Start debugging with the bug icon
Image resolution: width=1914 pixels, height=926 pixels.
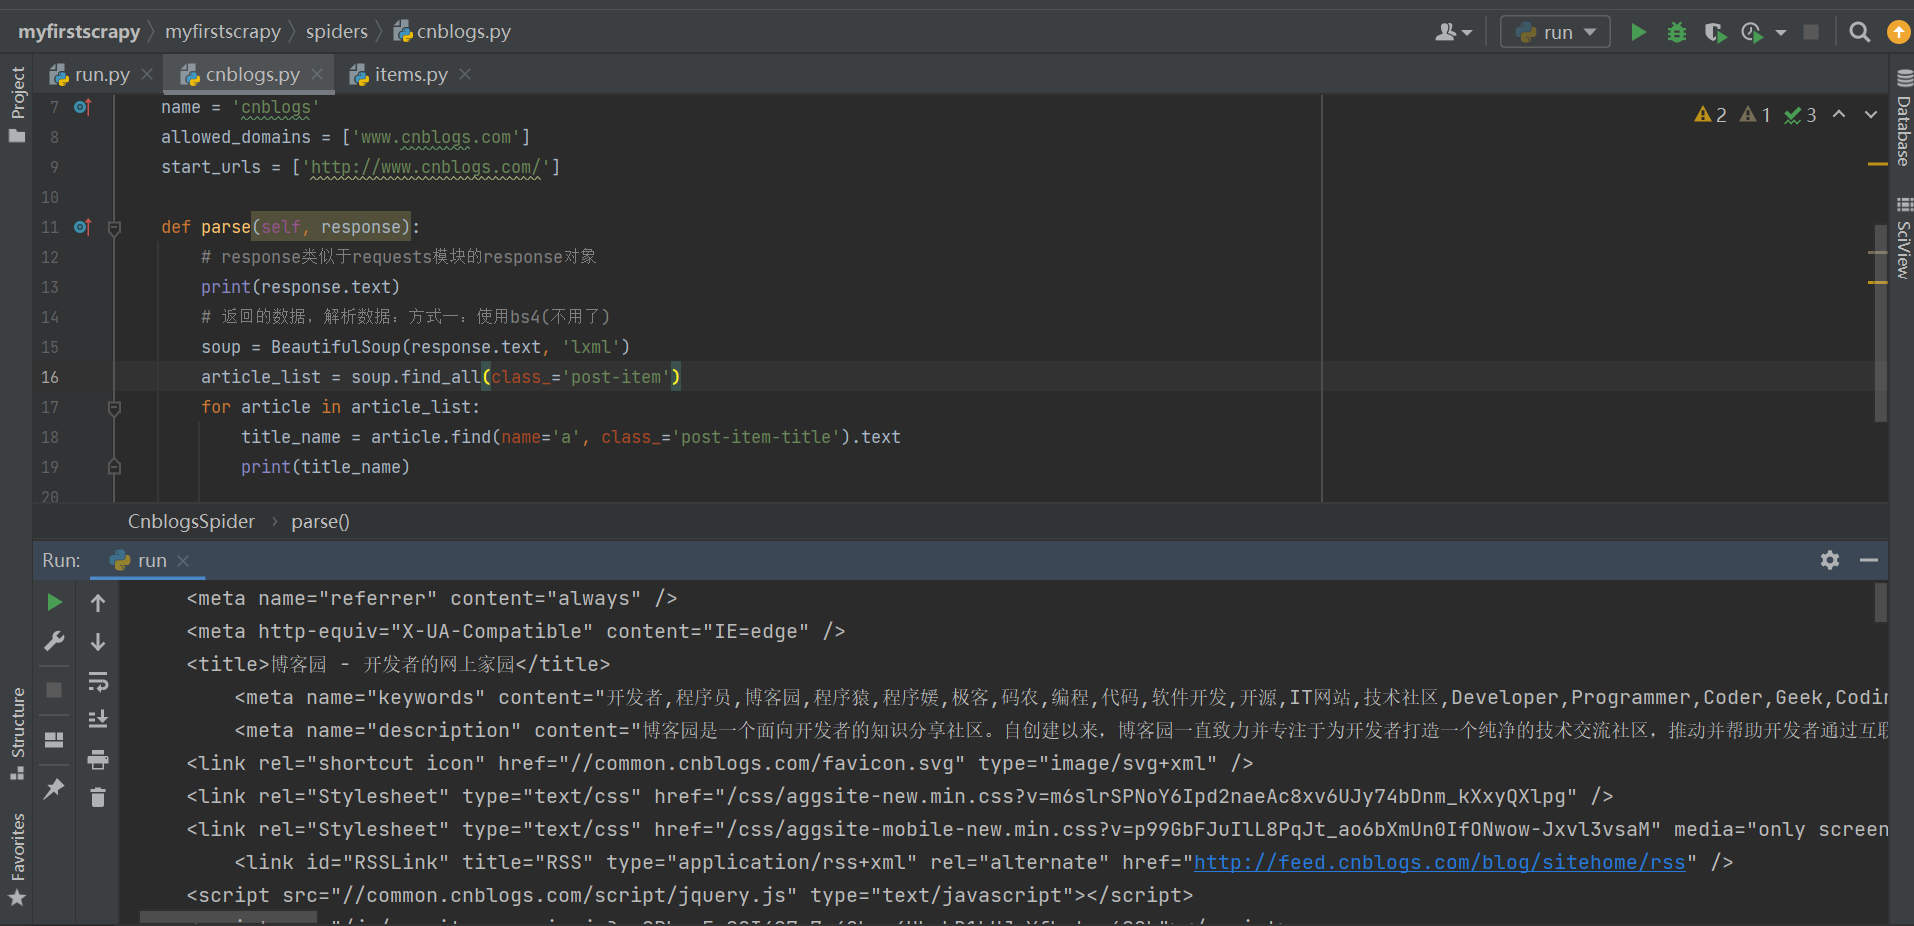pos(1677,32)
